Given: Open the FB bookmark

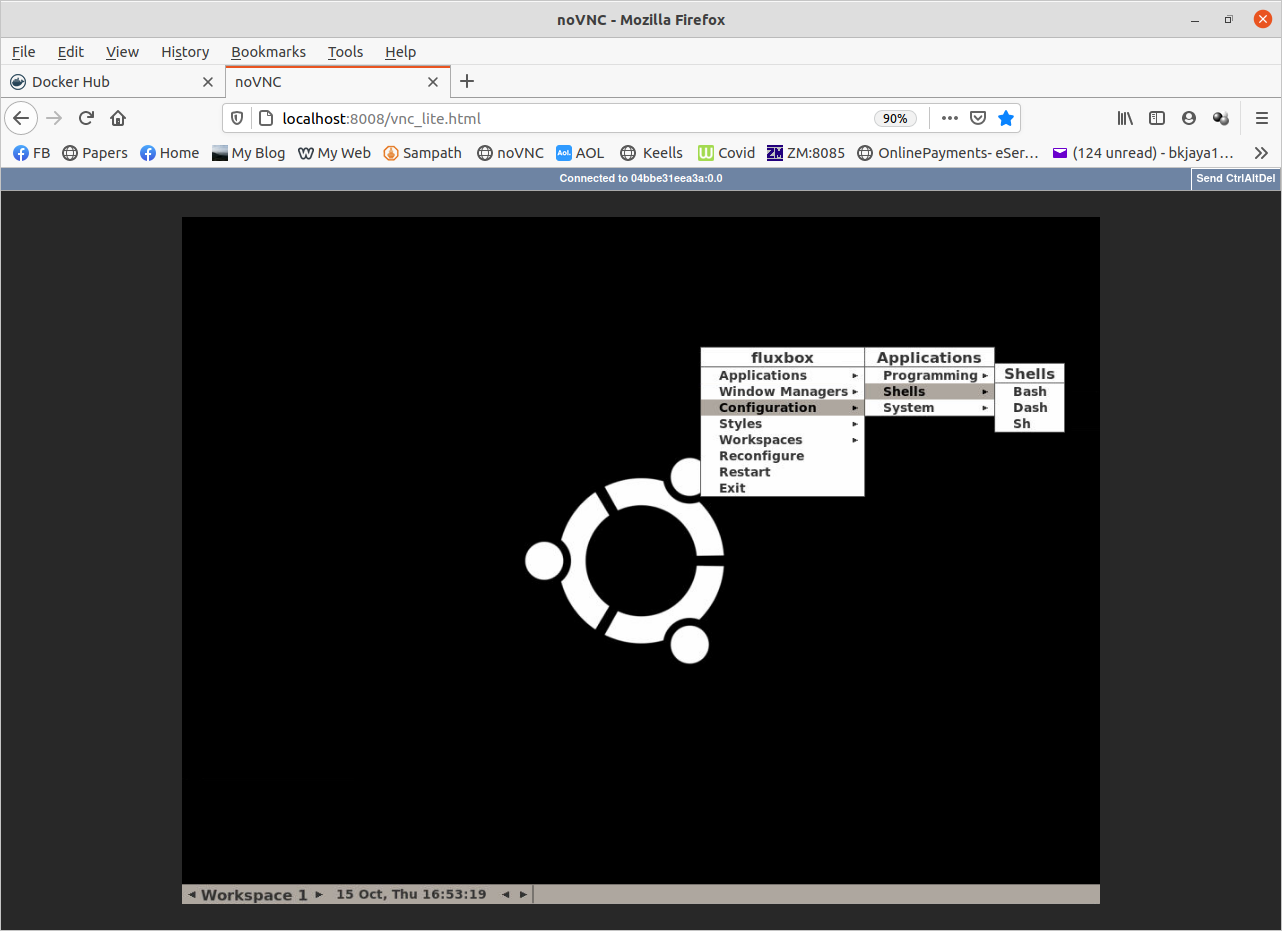Looking at the screenshot, I should point(31,153).
